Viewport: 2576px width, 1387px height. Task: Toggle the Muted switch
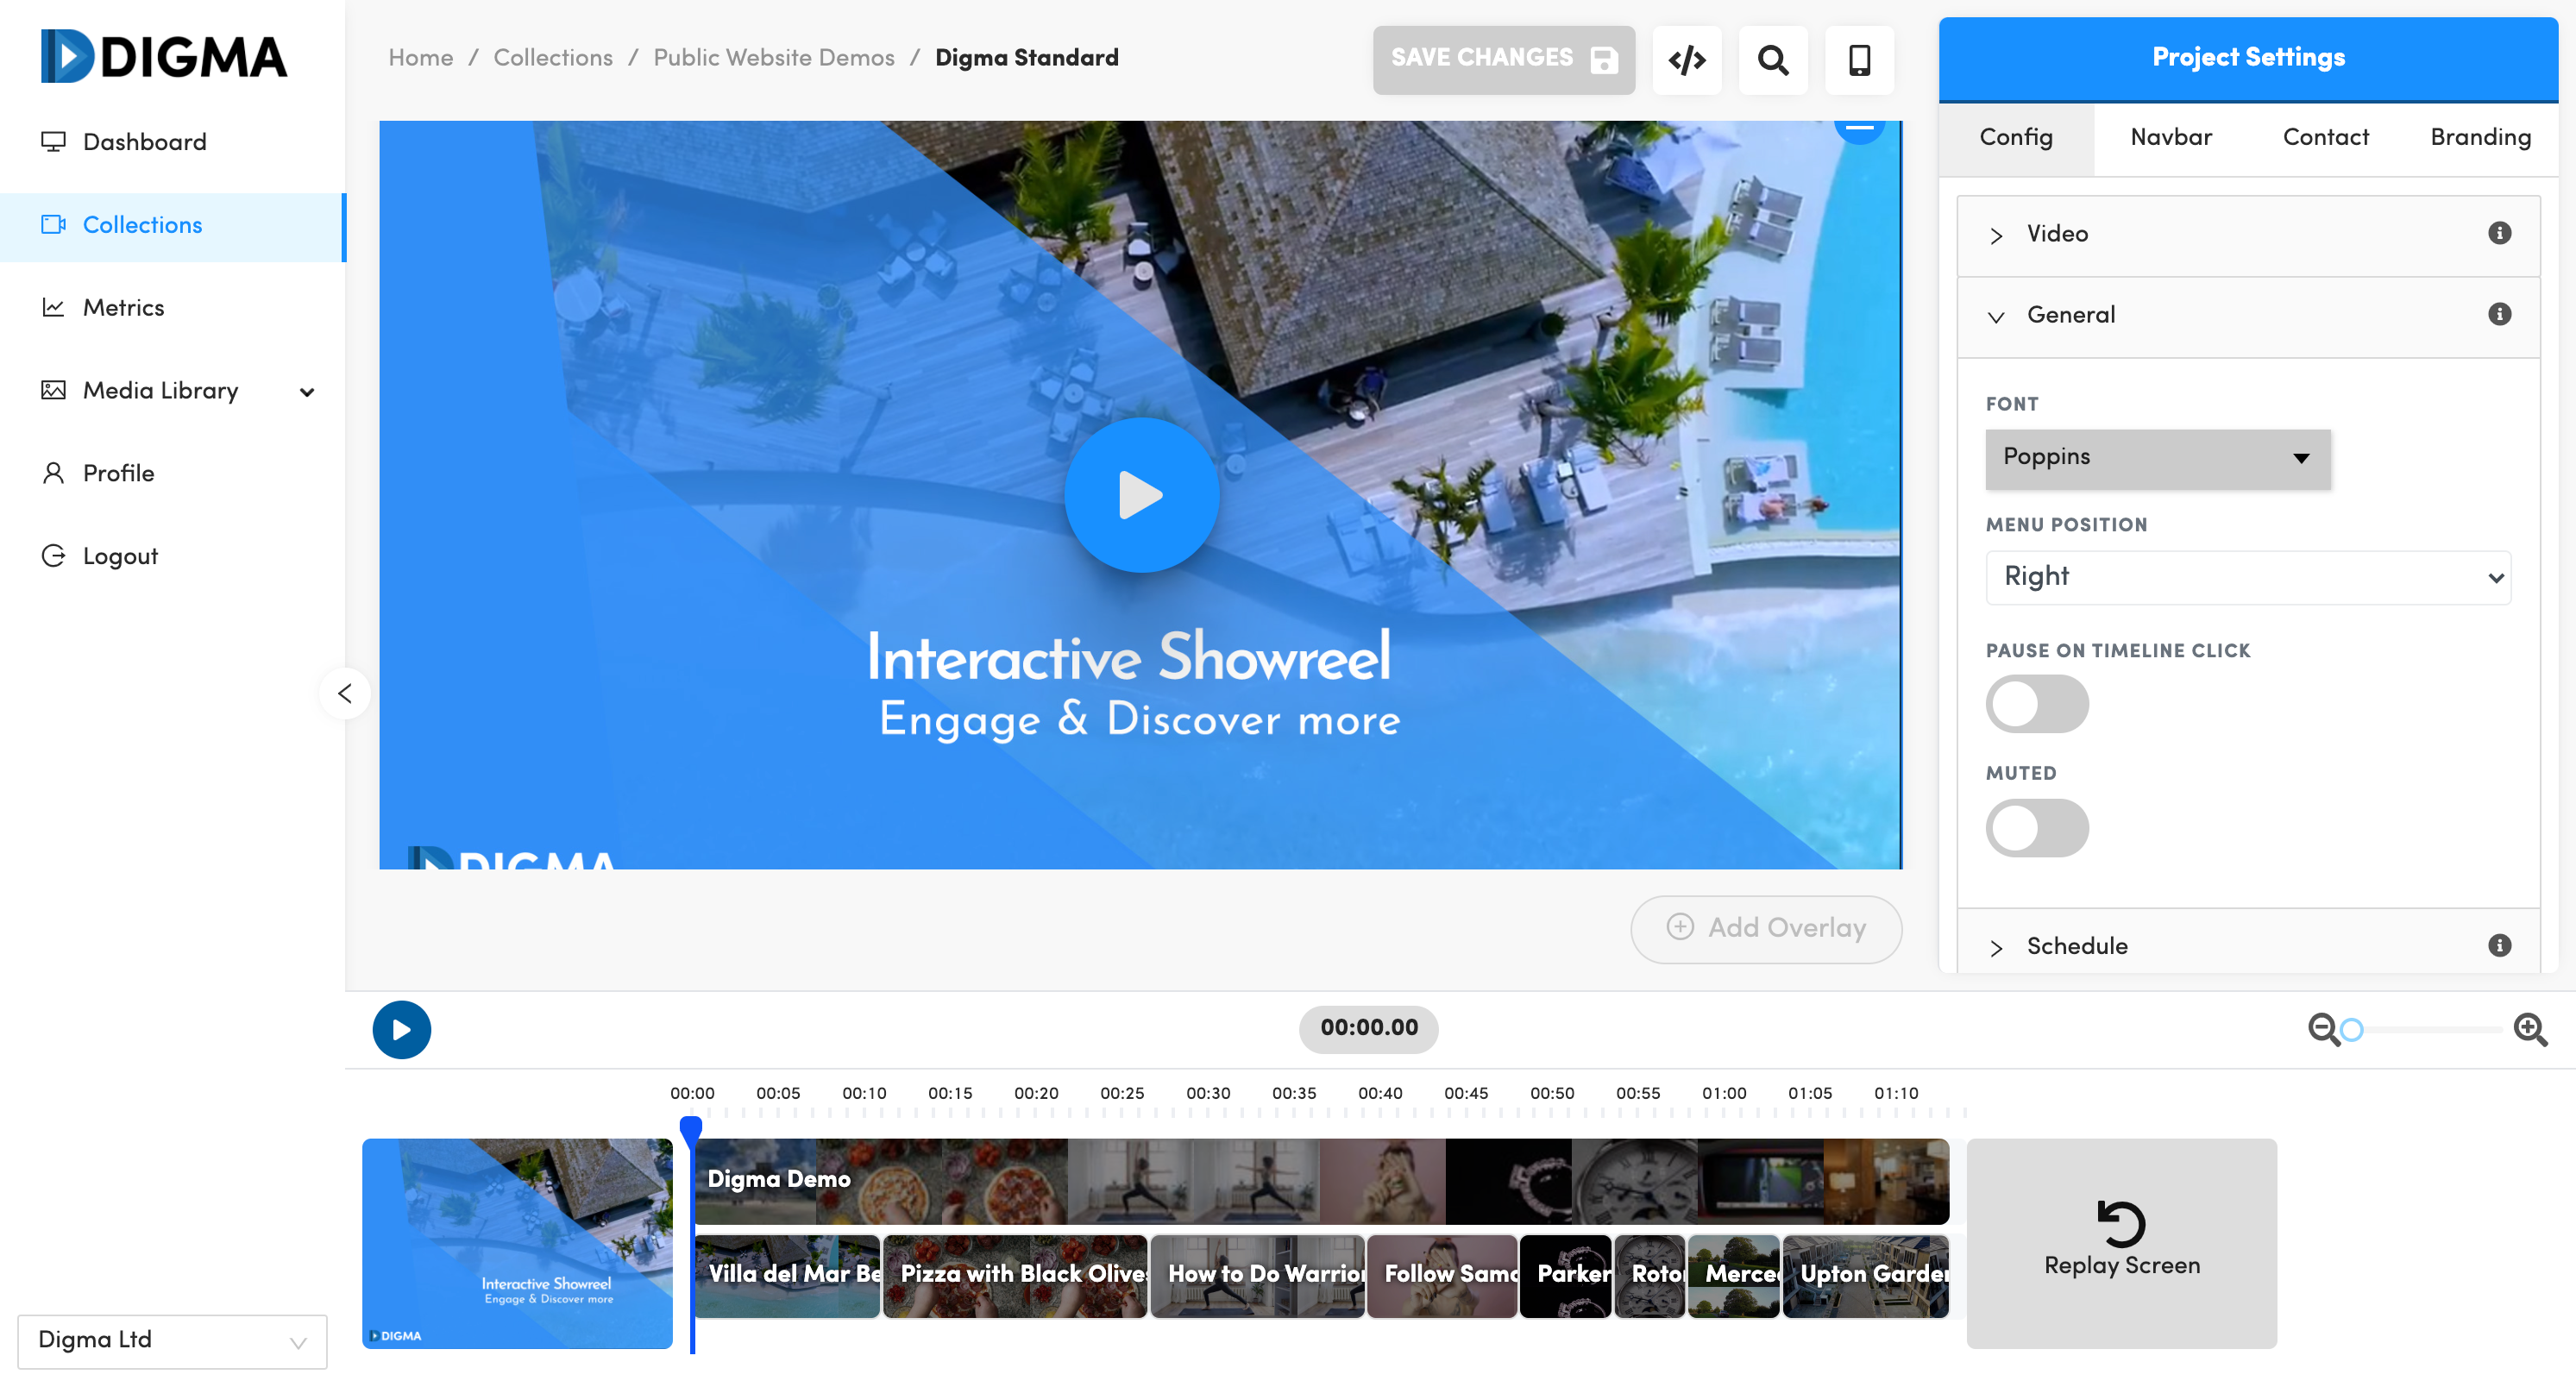coord(2036,827)
